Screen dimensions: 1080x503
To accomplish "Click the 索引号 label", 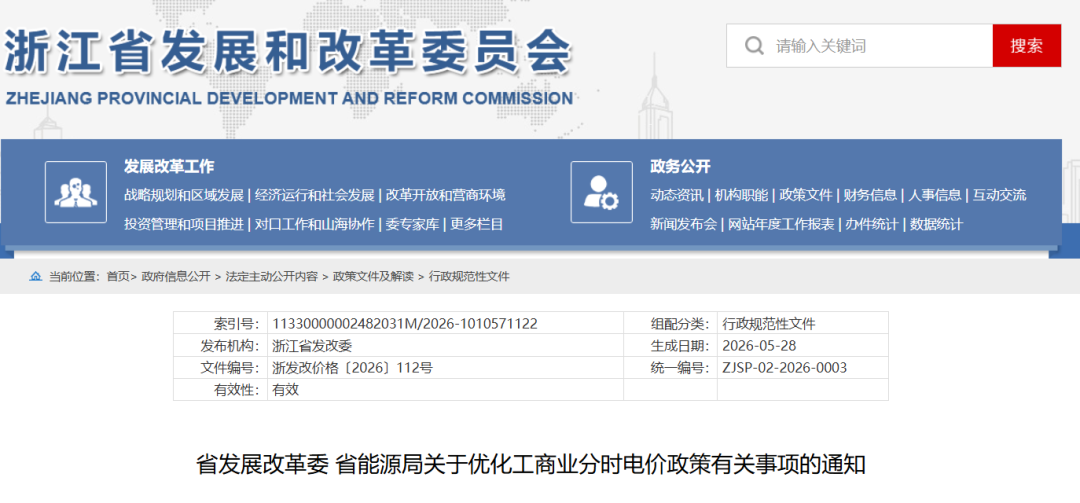I will (x=238, y=323).
